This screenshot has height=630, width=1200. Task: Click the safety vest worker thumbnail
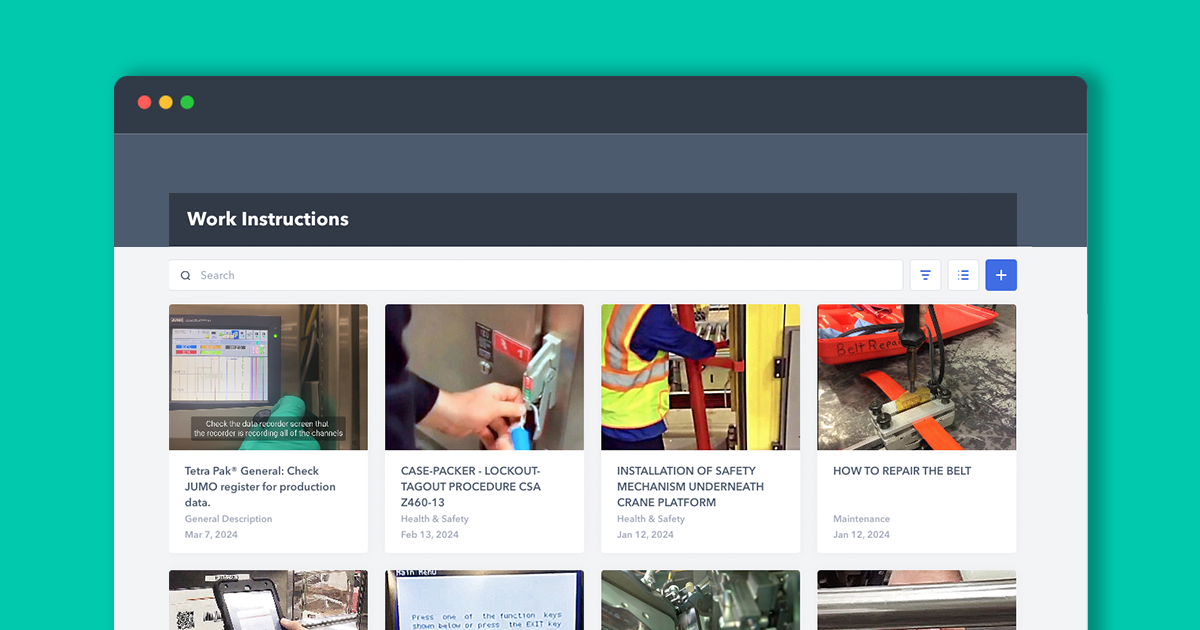point(700,377)
